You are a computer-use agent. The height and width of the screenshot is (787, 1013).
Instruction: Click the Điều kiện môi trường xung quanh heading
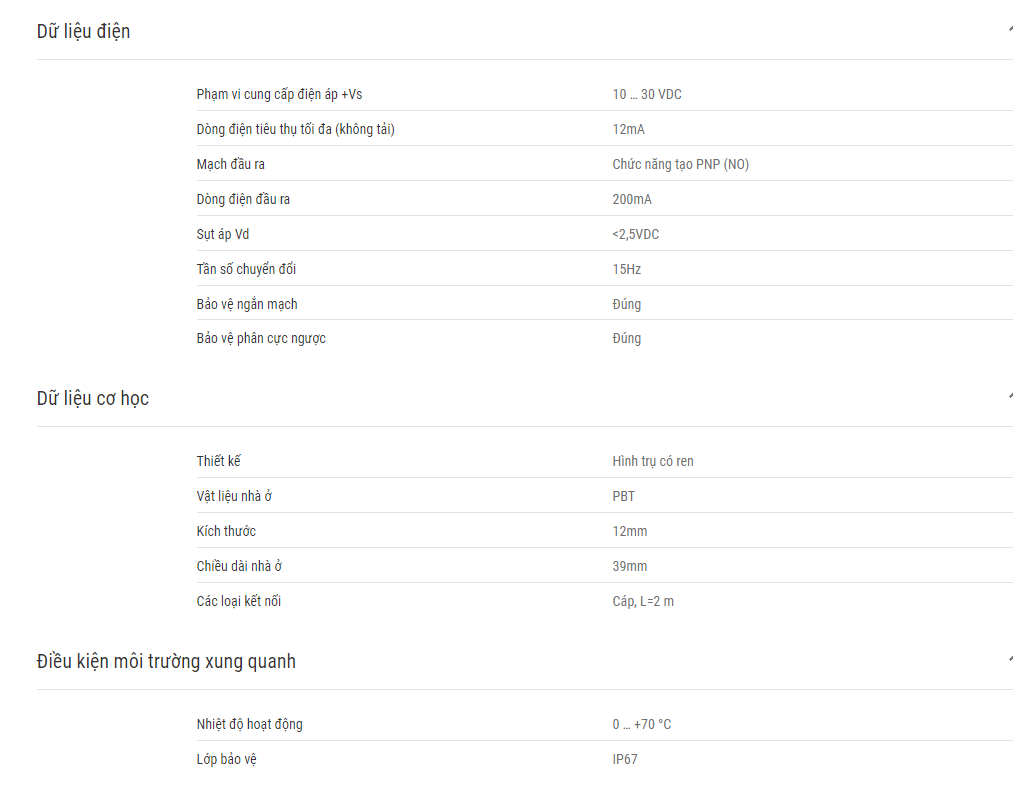click(x=166, y=662)
